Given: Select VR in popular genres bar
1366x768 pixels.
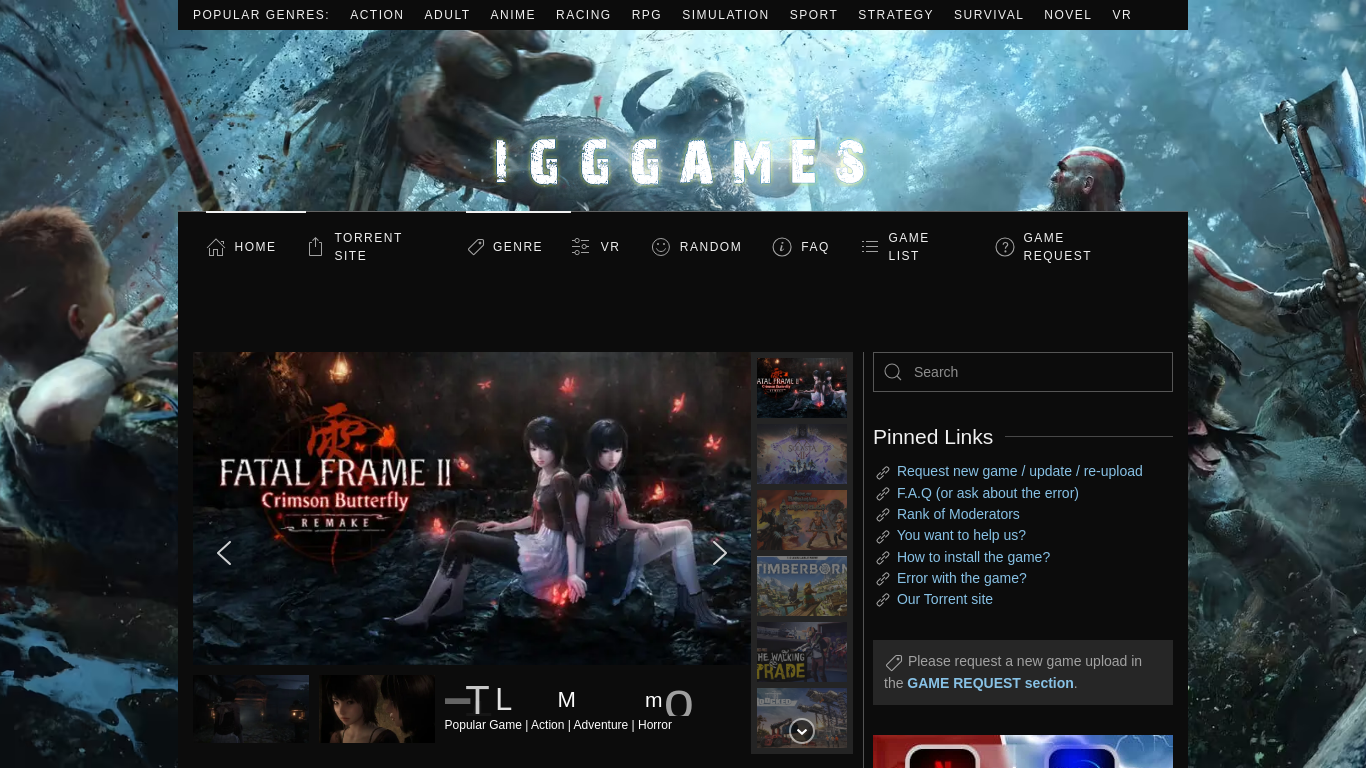Looking at the screenshot, I should (1122, 15).
